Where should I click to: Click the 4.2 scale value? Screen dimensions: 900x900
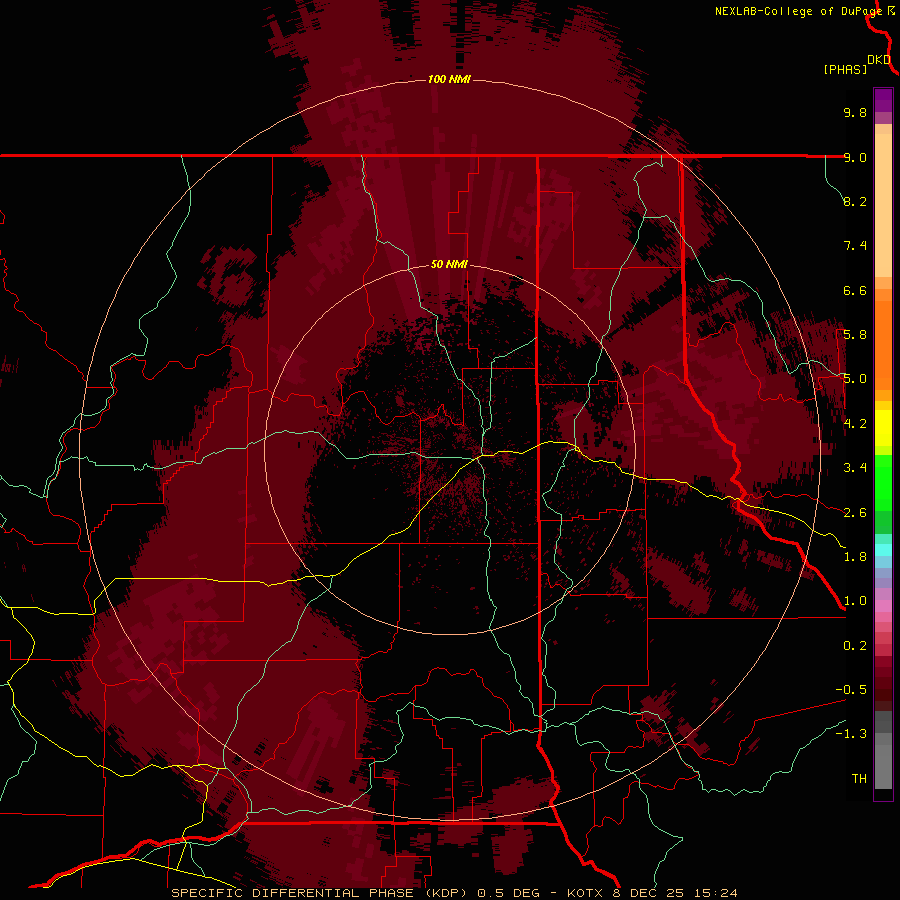click(x=855, y=424)
